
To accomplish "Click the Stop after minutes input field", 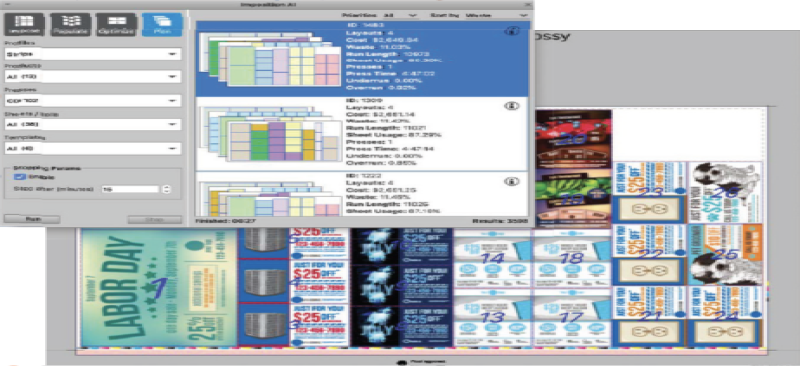I will tap(131, 189).
